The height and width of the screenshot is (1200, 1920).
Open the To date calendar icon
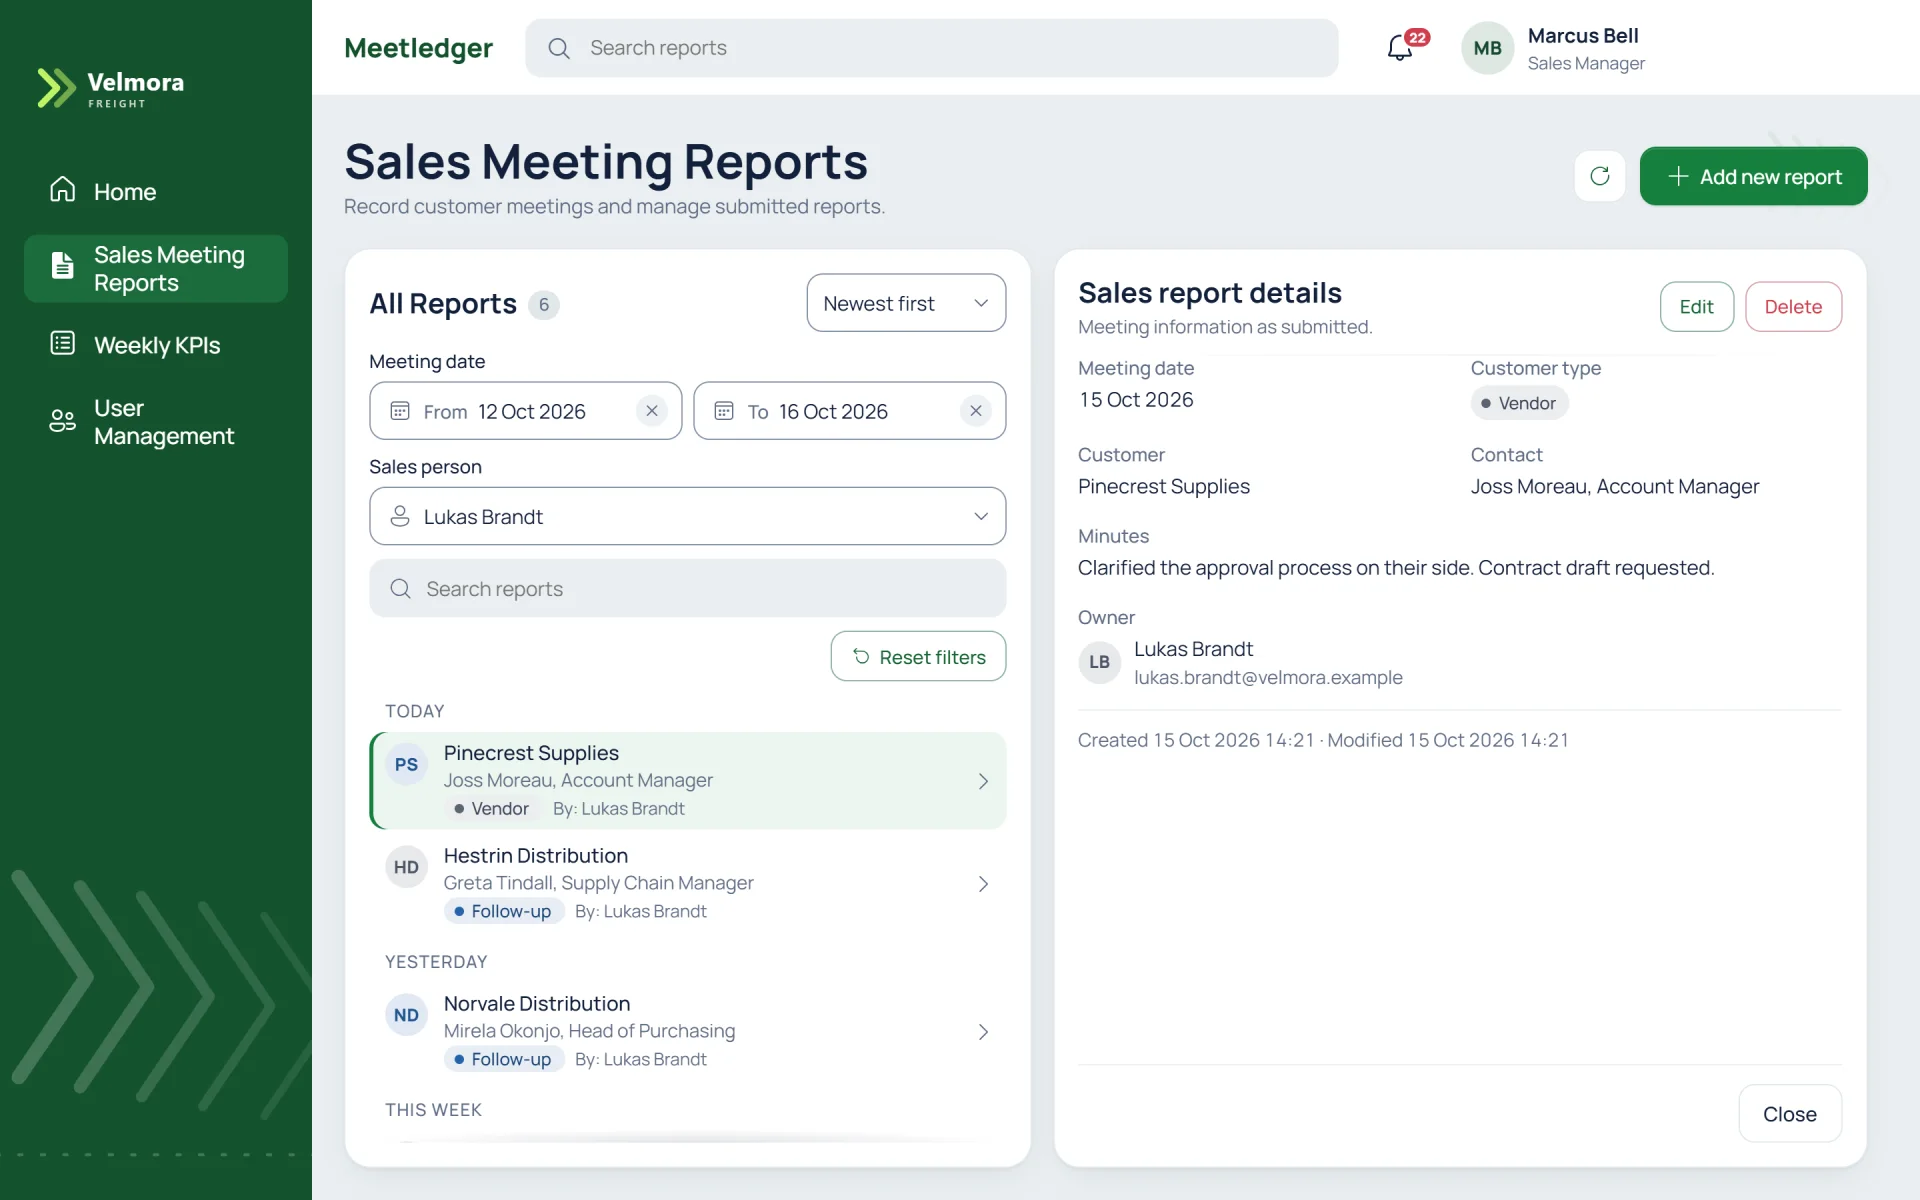[x=724, y=411]
